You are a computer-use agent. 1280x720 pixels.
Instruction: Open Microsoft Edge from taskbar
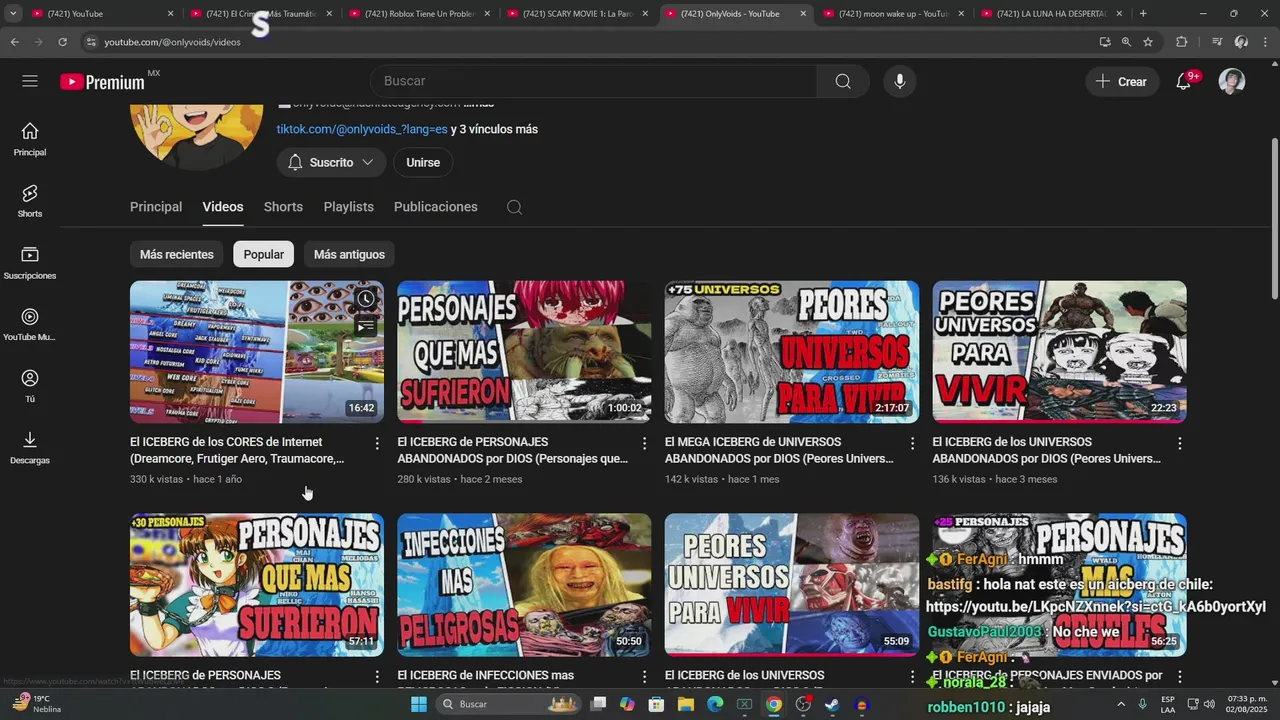coord(715,704)
